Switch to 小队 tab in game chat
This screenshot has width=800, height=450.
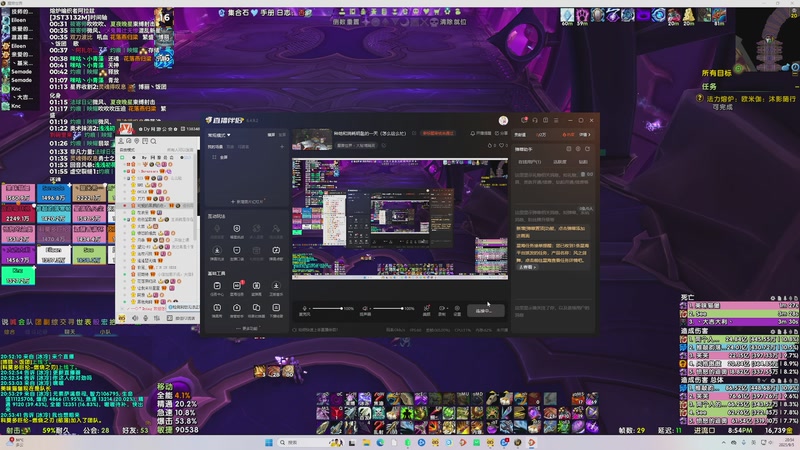pos(105,332)
